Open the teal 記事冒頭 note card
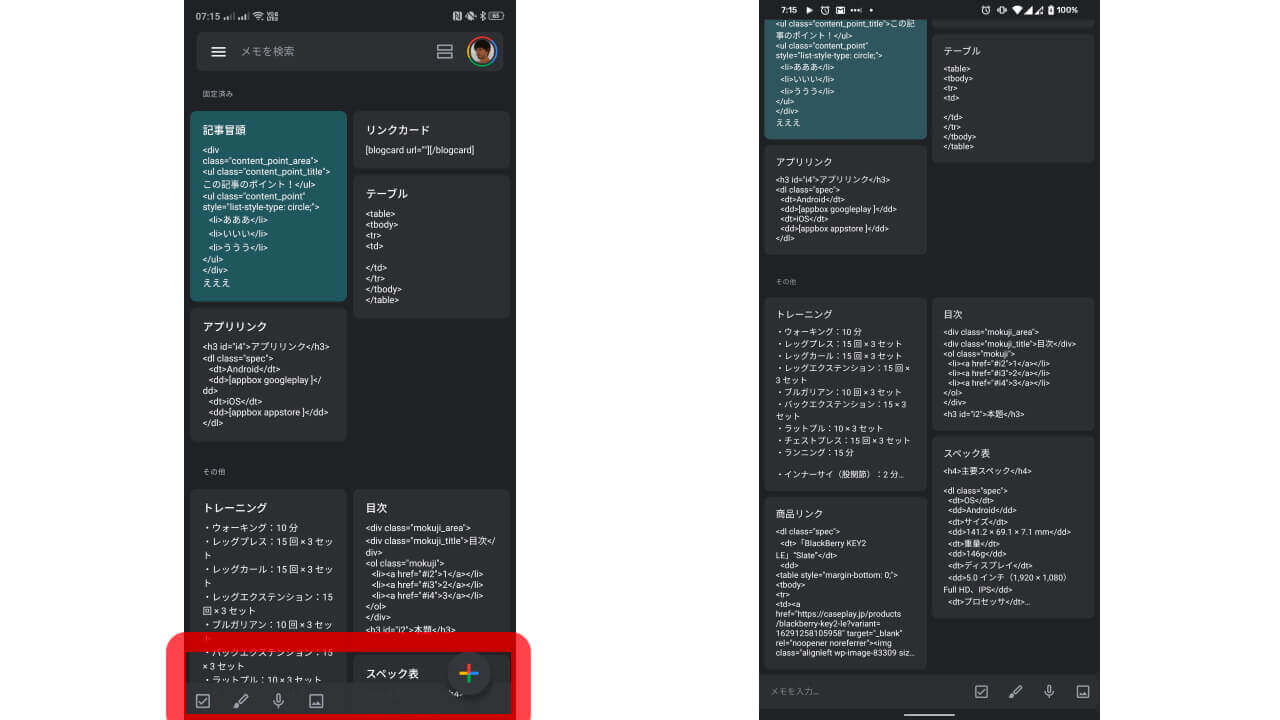This screenshot has height=720, width=1280. (x=268, y=206)
